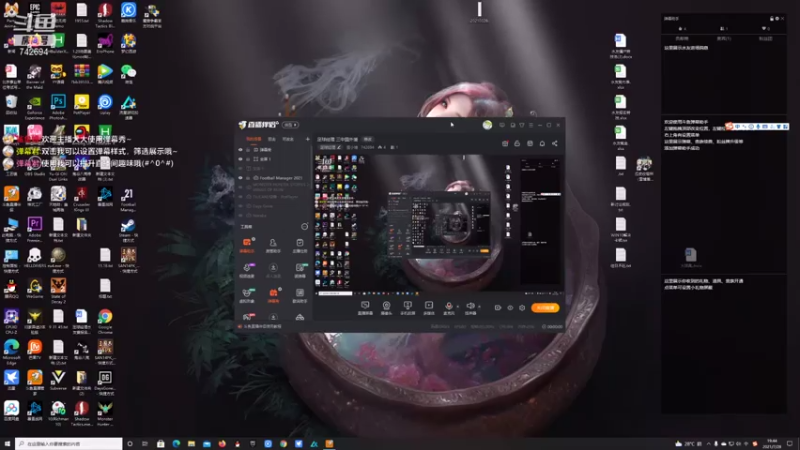This screenshot has width=800, height=450.
Task: Toggle eye visibility for Football Manager 2021 source
Action: (x=240, y=178)
